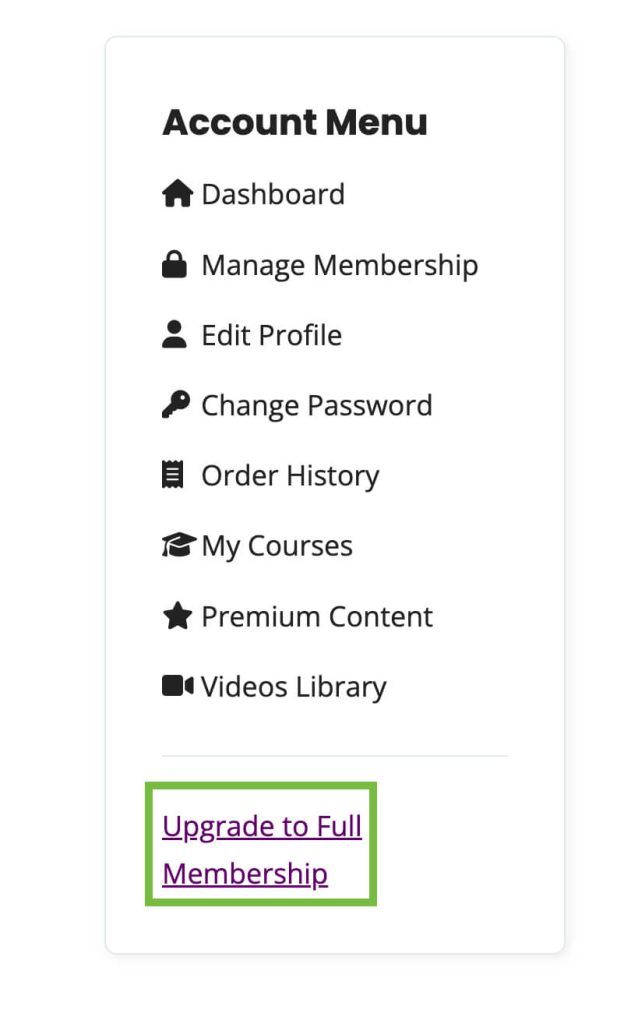The image size is (631, 1024).
Task: Open Change Password
Action: (316, 405)
